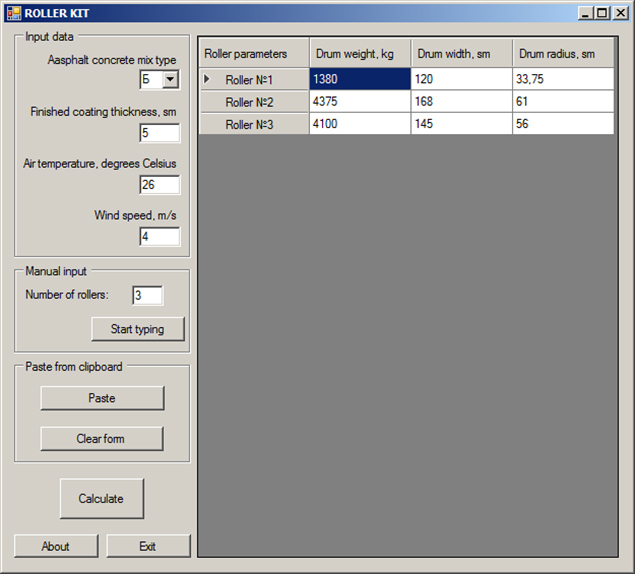Click the air temperature input field
The width and height of the screenshot is (635, 574).
(x=159, y=185)
